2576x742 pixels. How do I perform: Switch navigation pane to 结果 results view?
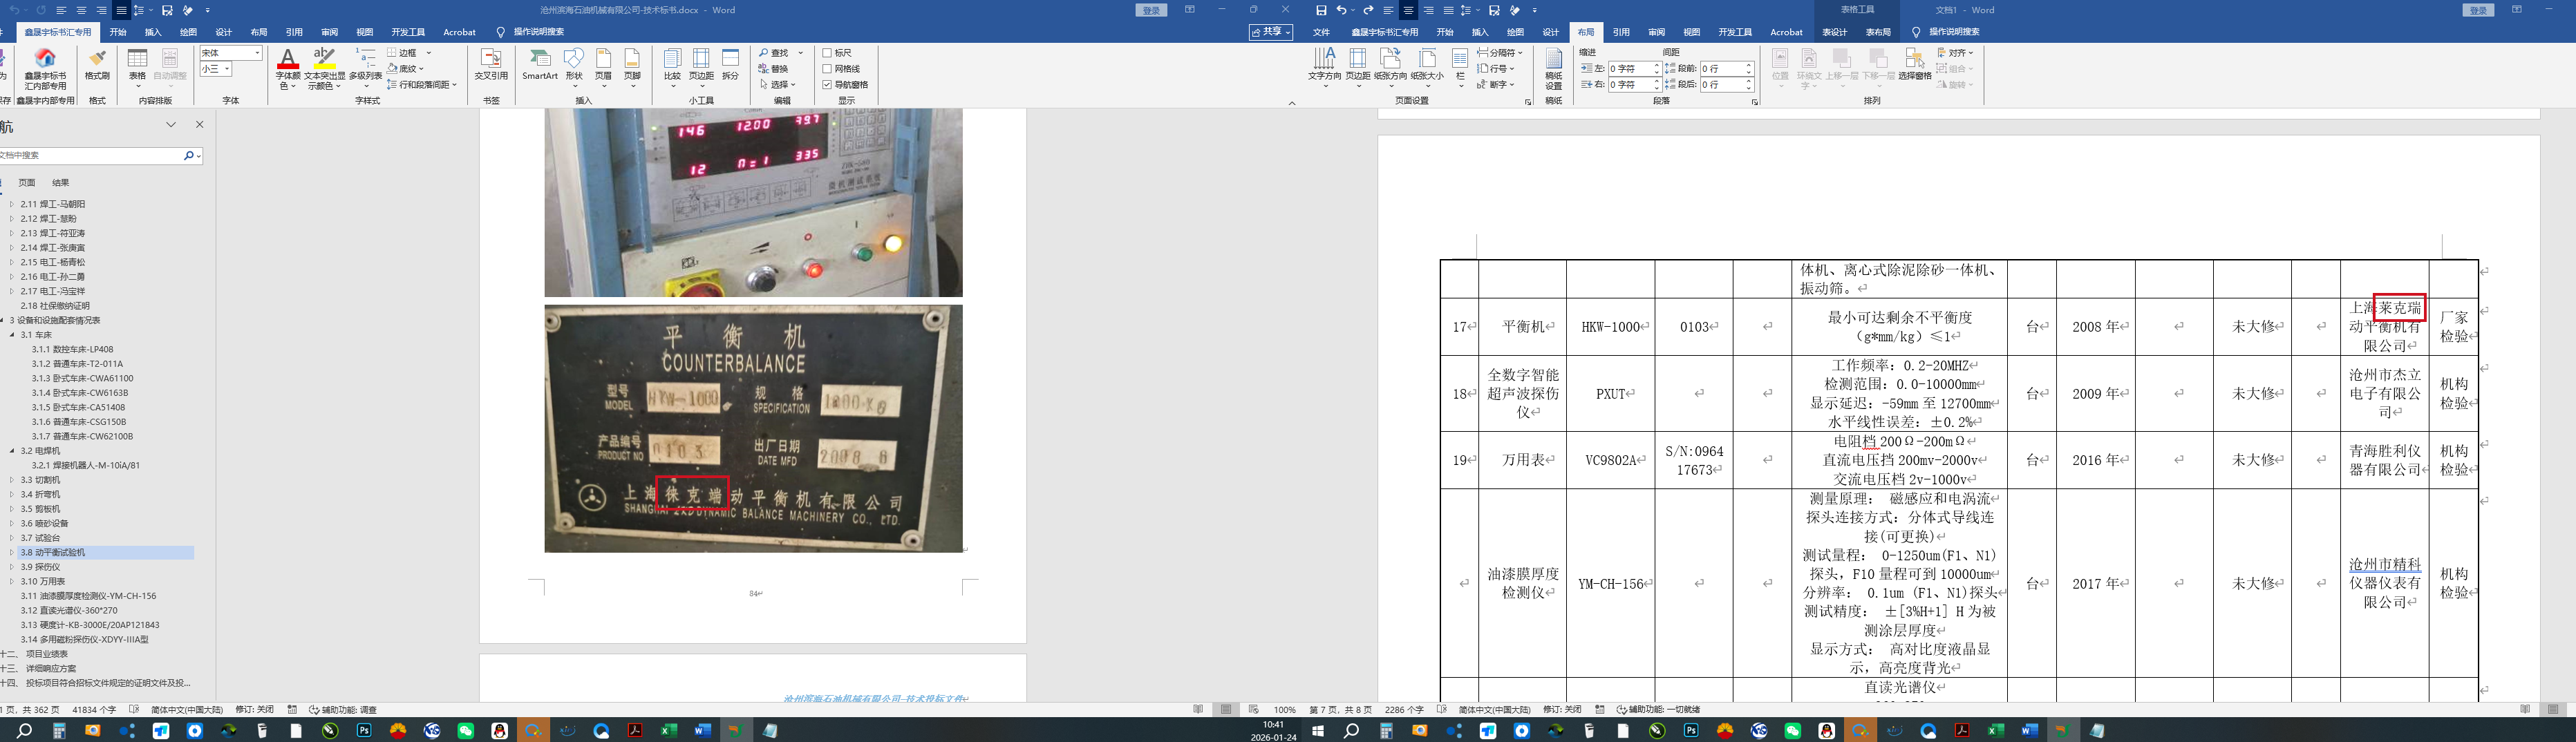[x=61, y=183]
